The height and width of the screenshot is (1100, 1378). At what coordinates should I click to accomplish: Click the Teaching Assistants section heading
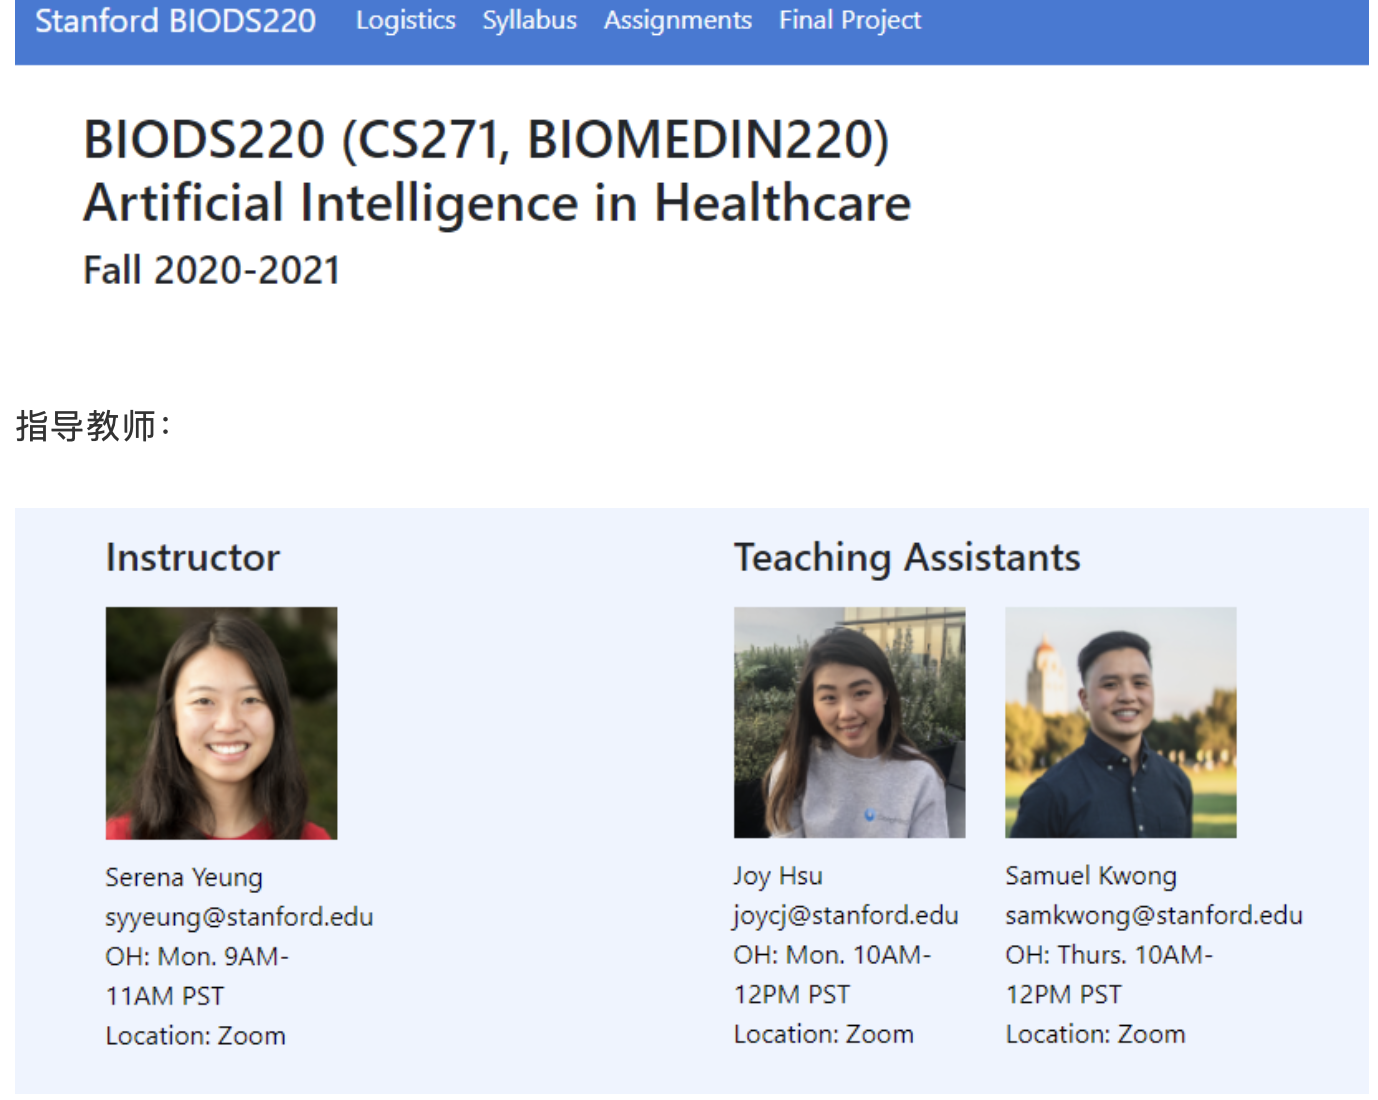tap(907, 558)
